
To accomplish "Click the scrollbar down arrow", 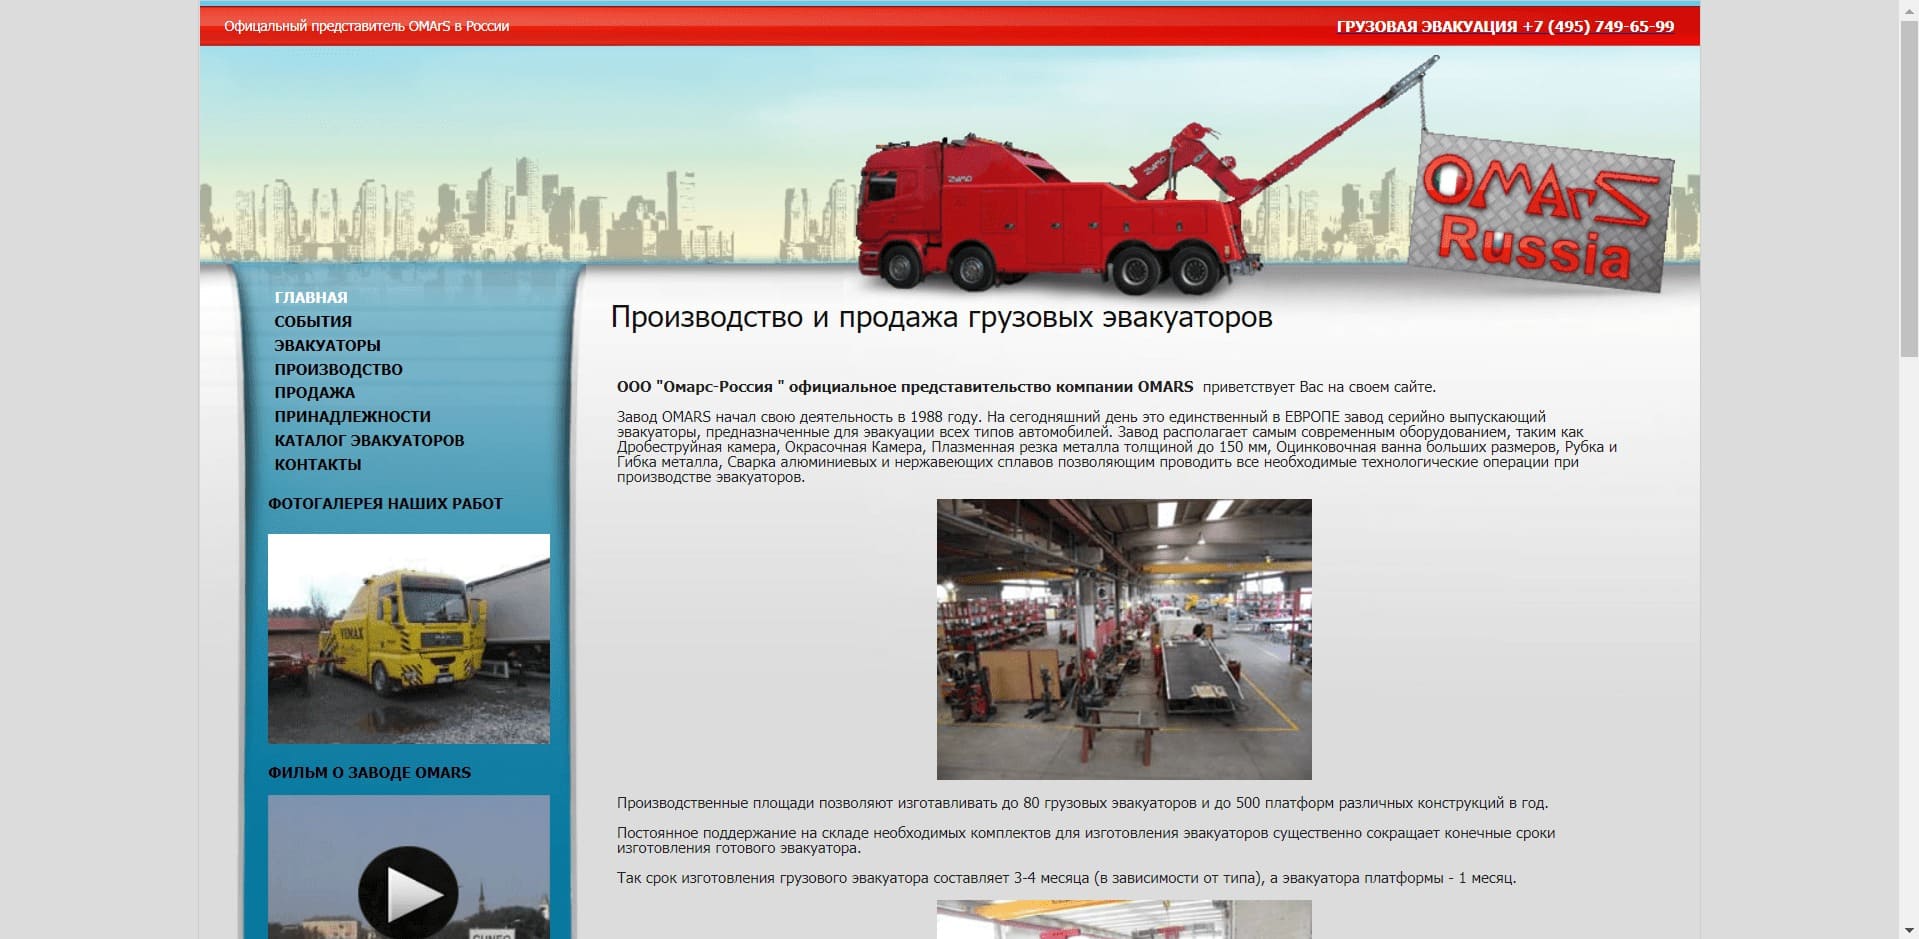I will [x=1909, y=930].
